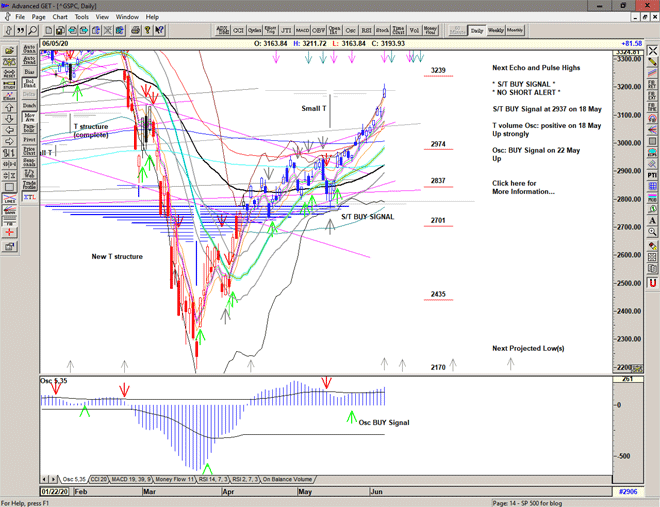This screenshot has width=660, height=507.
Task: Open the Page menu
Action: (38, 17)
